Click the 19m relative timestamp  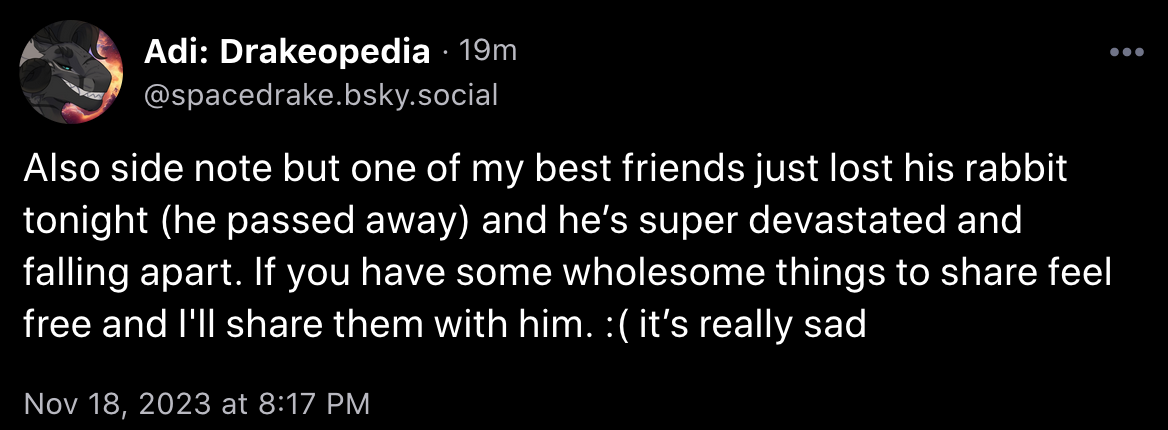488,51
